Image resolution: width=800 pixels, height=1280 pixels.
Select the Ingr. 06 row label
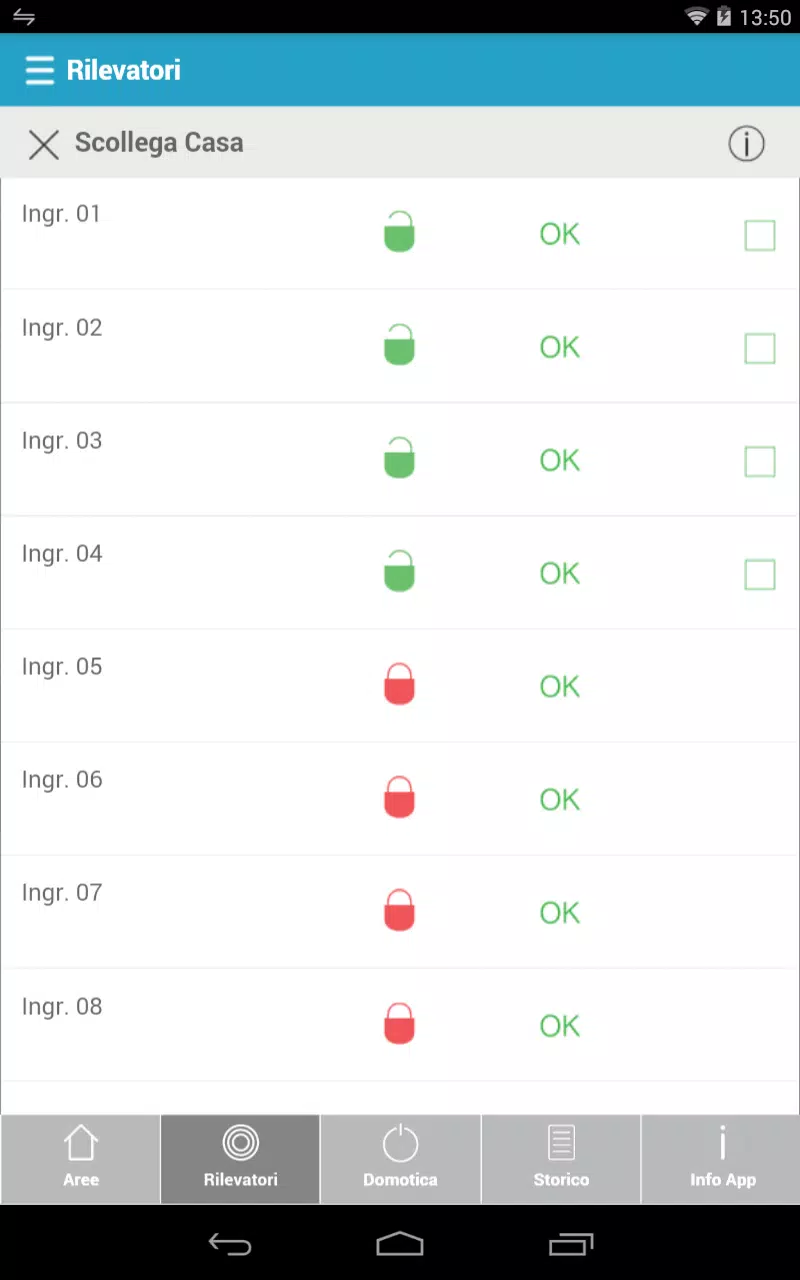62,780
